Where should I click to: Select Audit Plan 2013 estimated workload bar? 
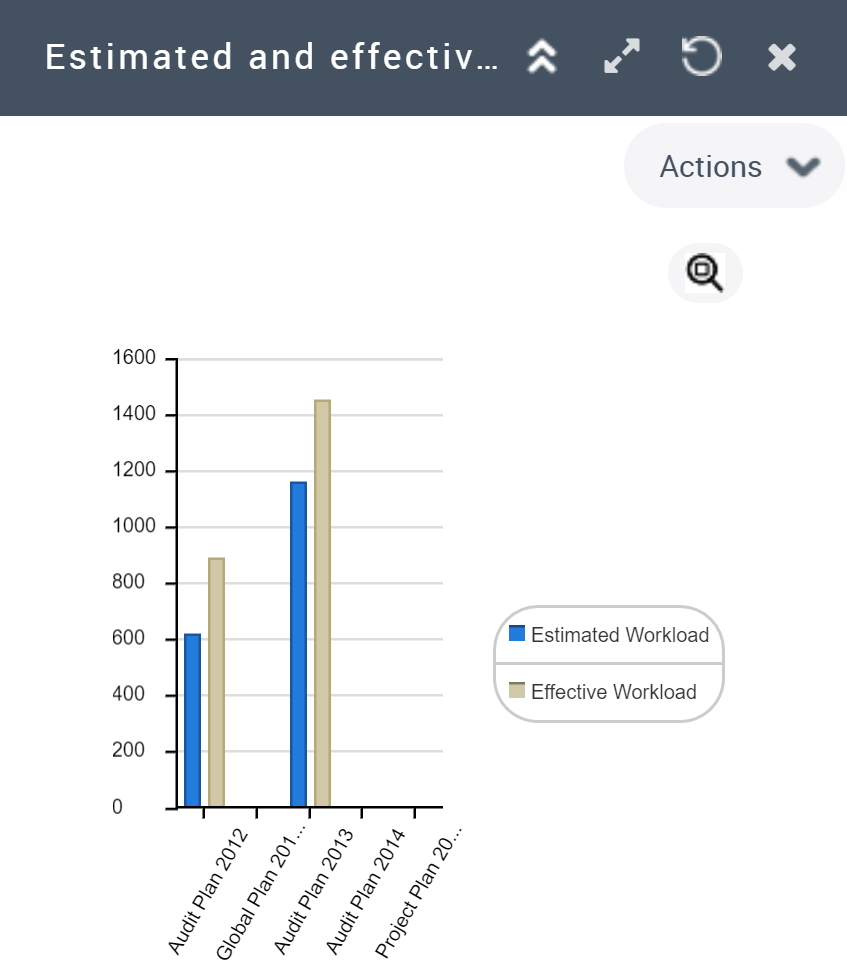[x=298, y=644]
